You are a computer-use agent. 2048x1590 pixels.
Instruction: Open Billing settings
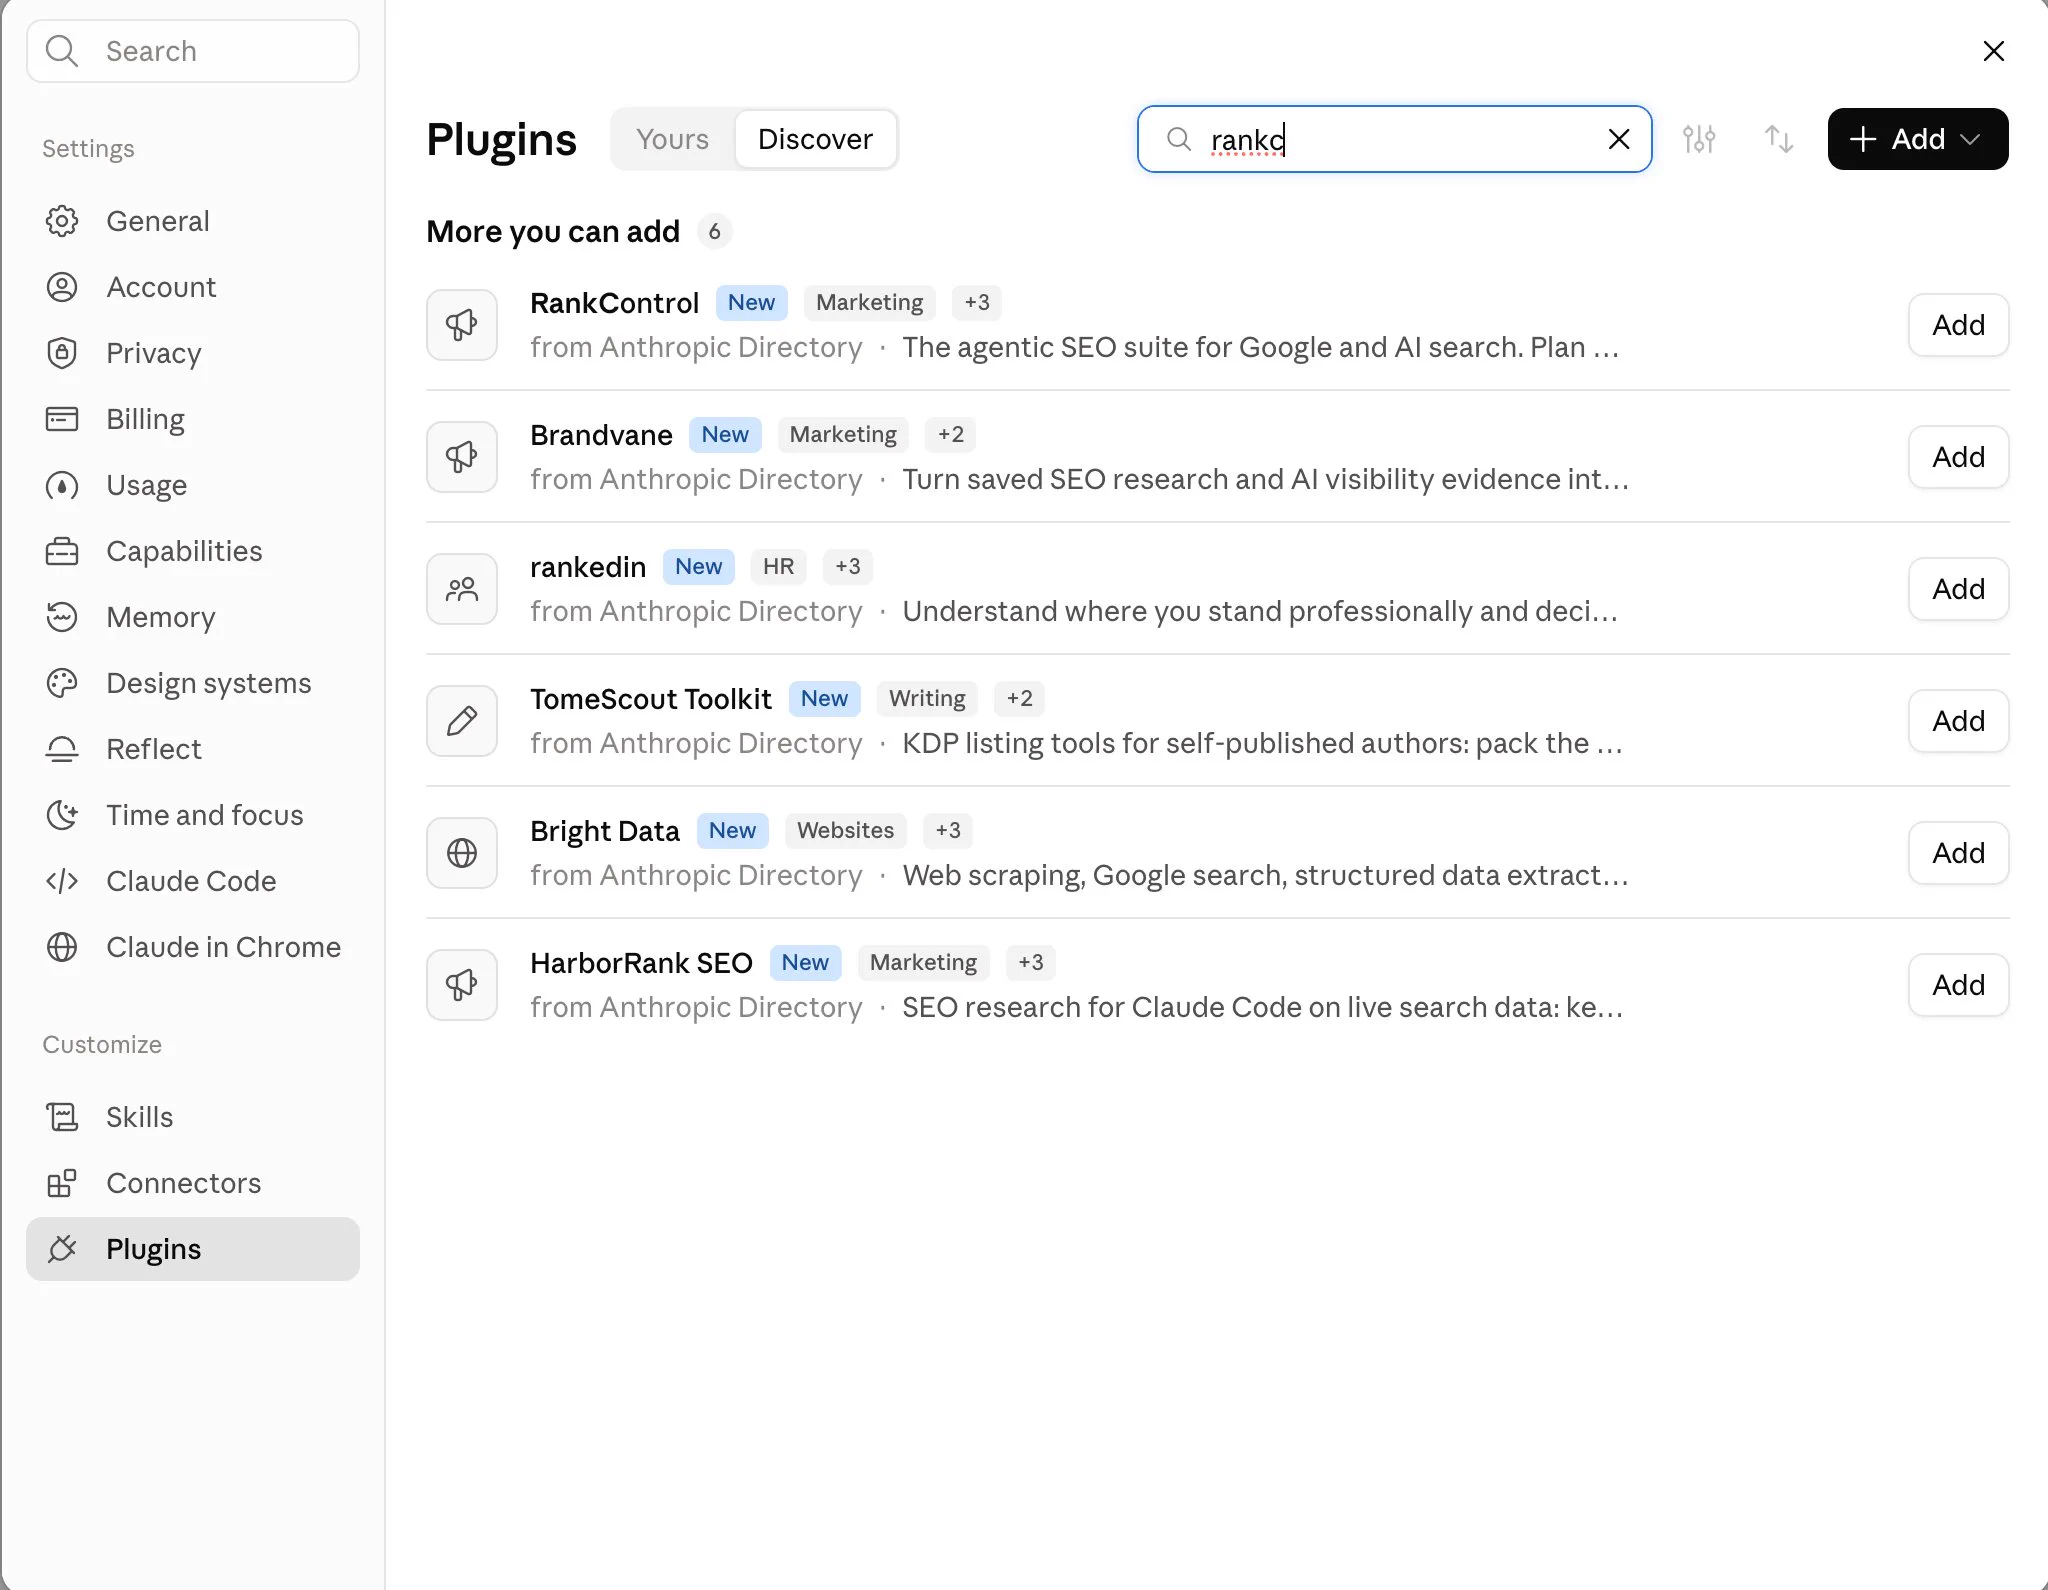point(193,419)
